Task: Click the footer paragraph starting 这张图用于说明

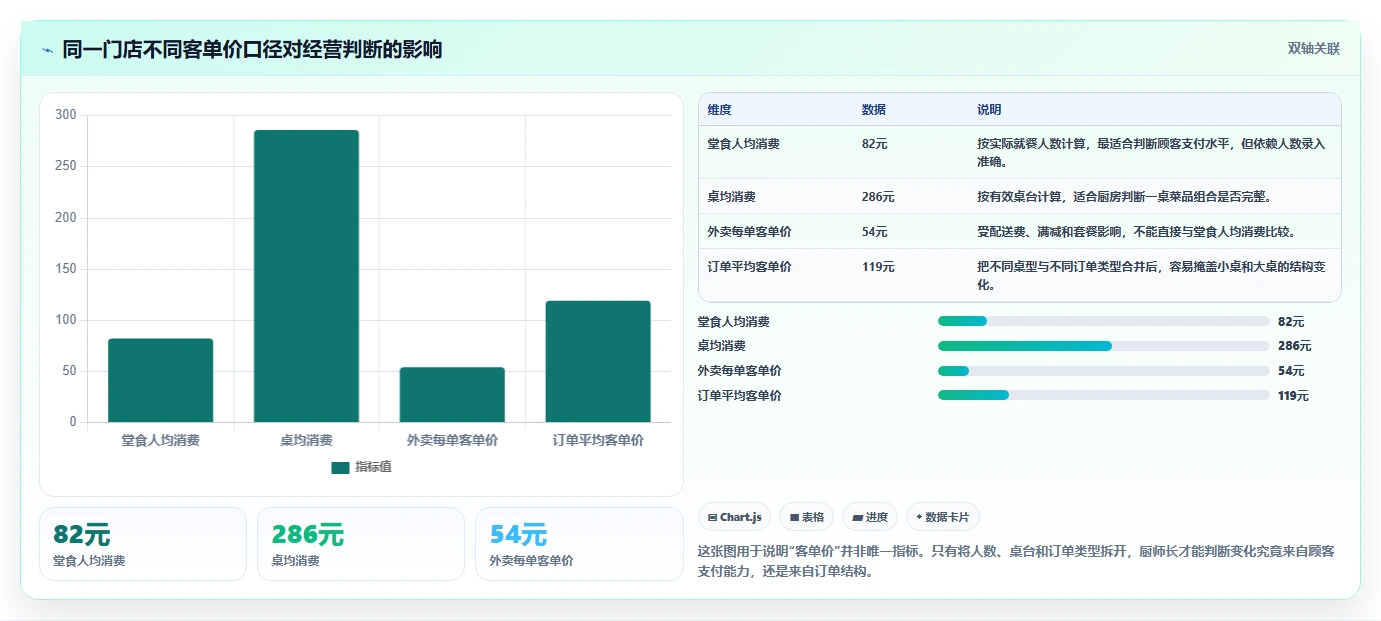Action: click(1016, 562)
